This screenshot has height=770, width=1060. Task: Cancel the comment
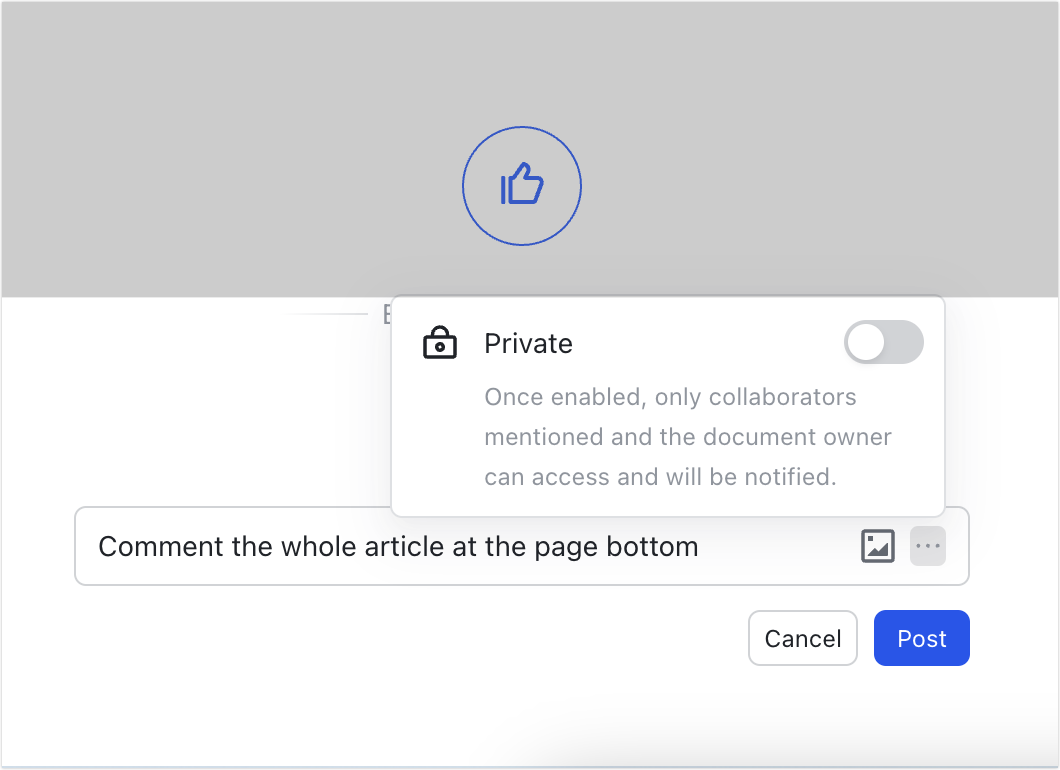pyautogui.click(x=802, y=638)
